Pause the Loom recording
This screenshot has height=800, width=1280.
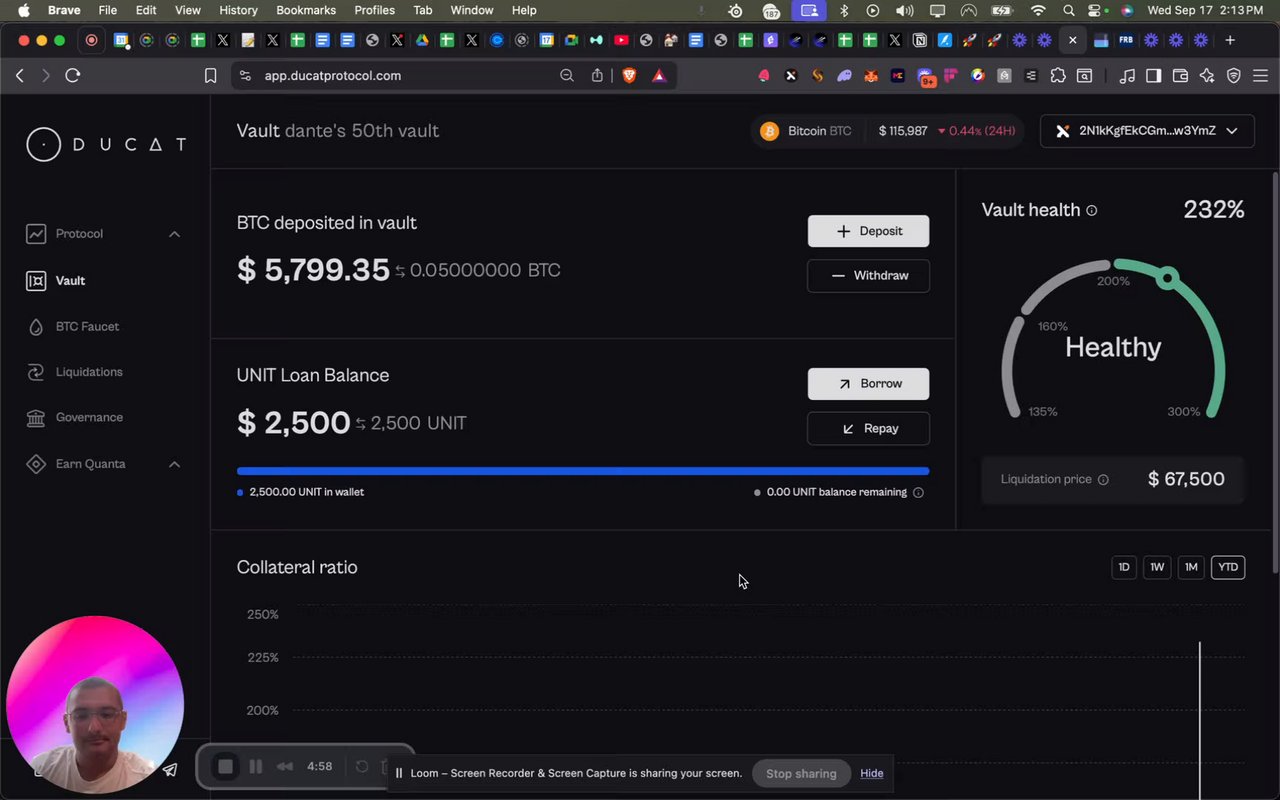[x=256, y=767]
